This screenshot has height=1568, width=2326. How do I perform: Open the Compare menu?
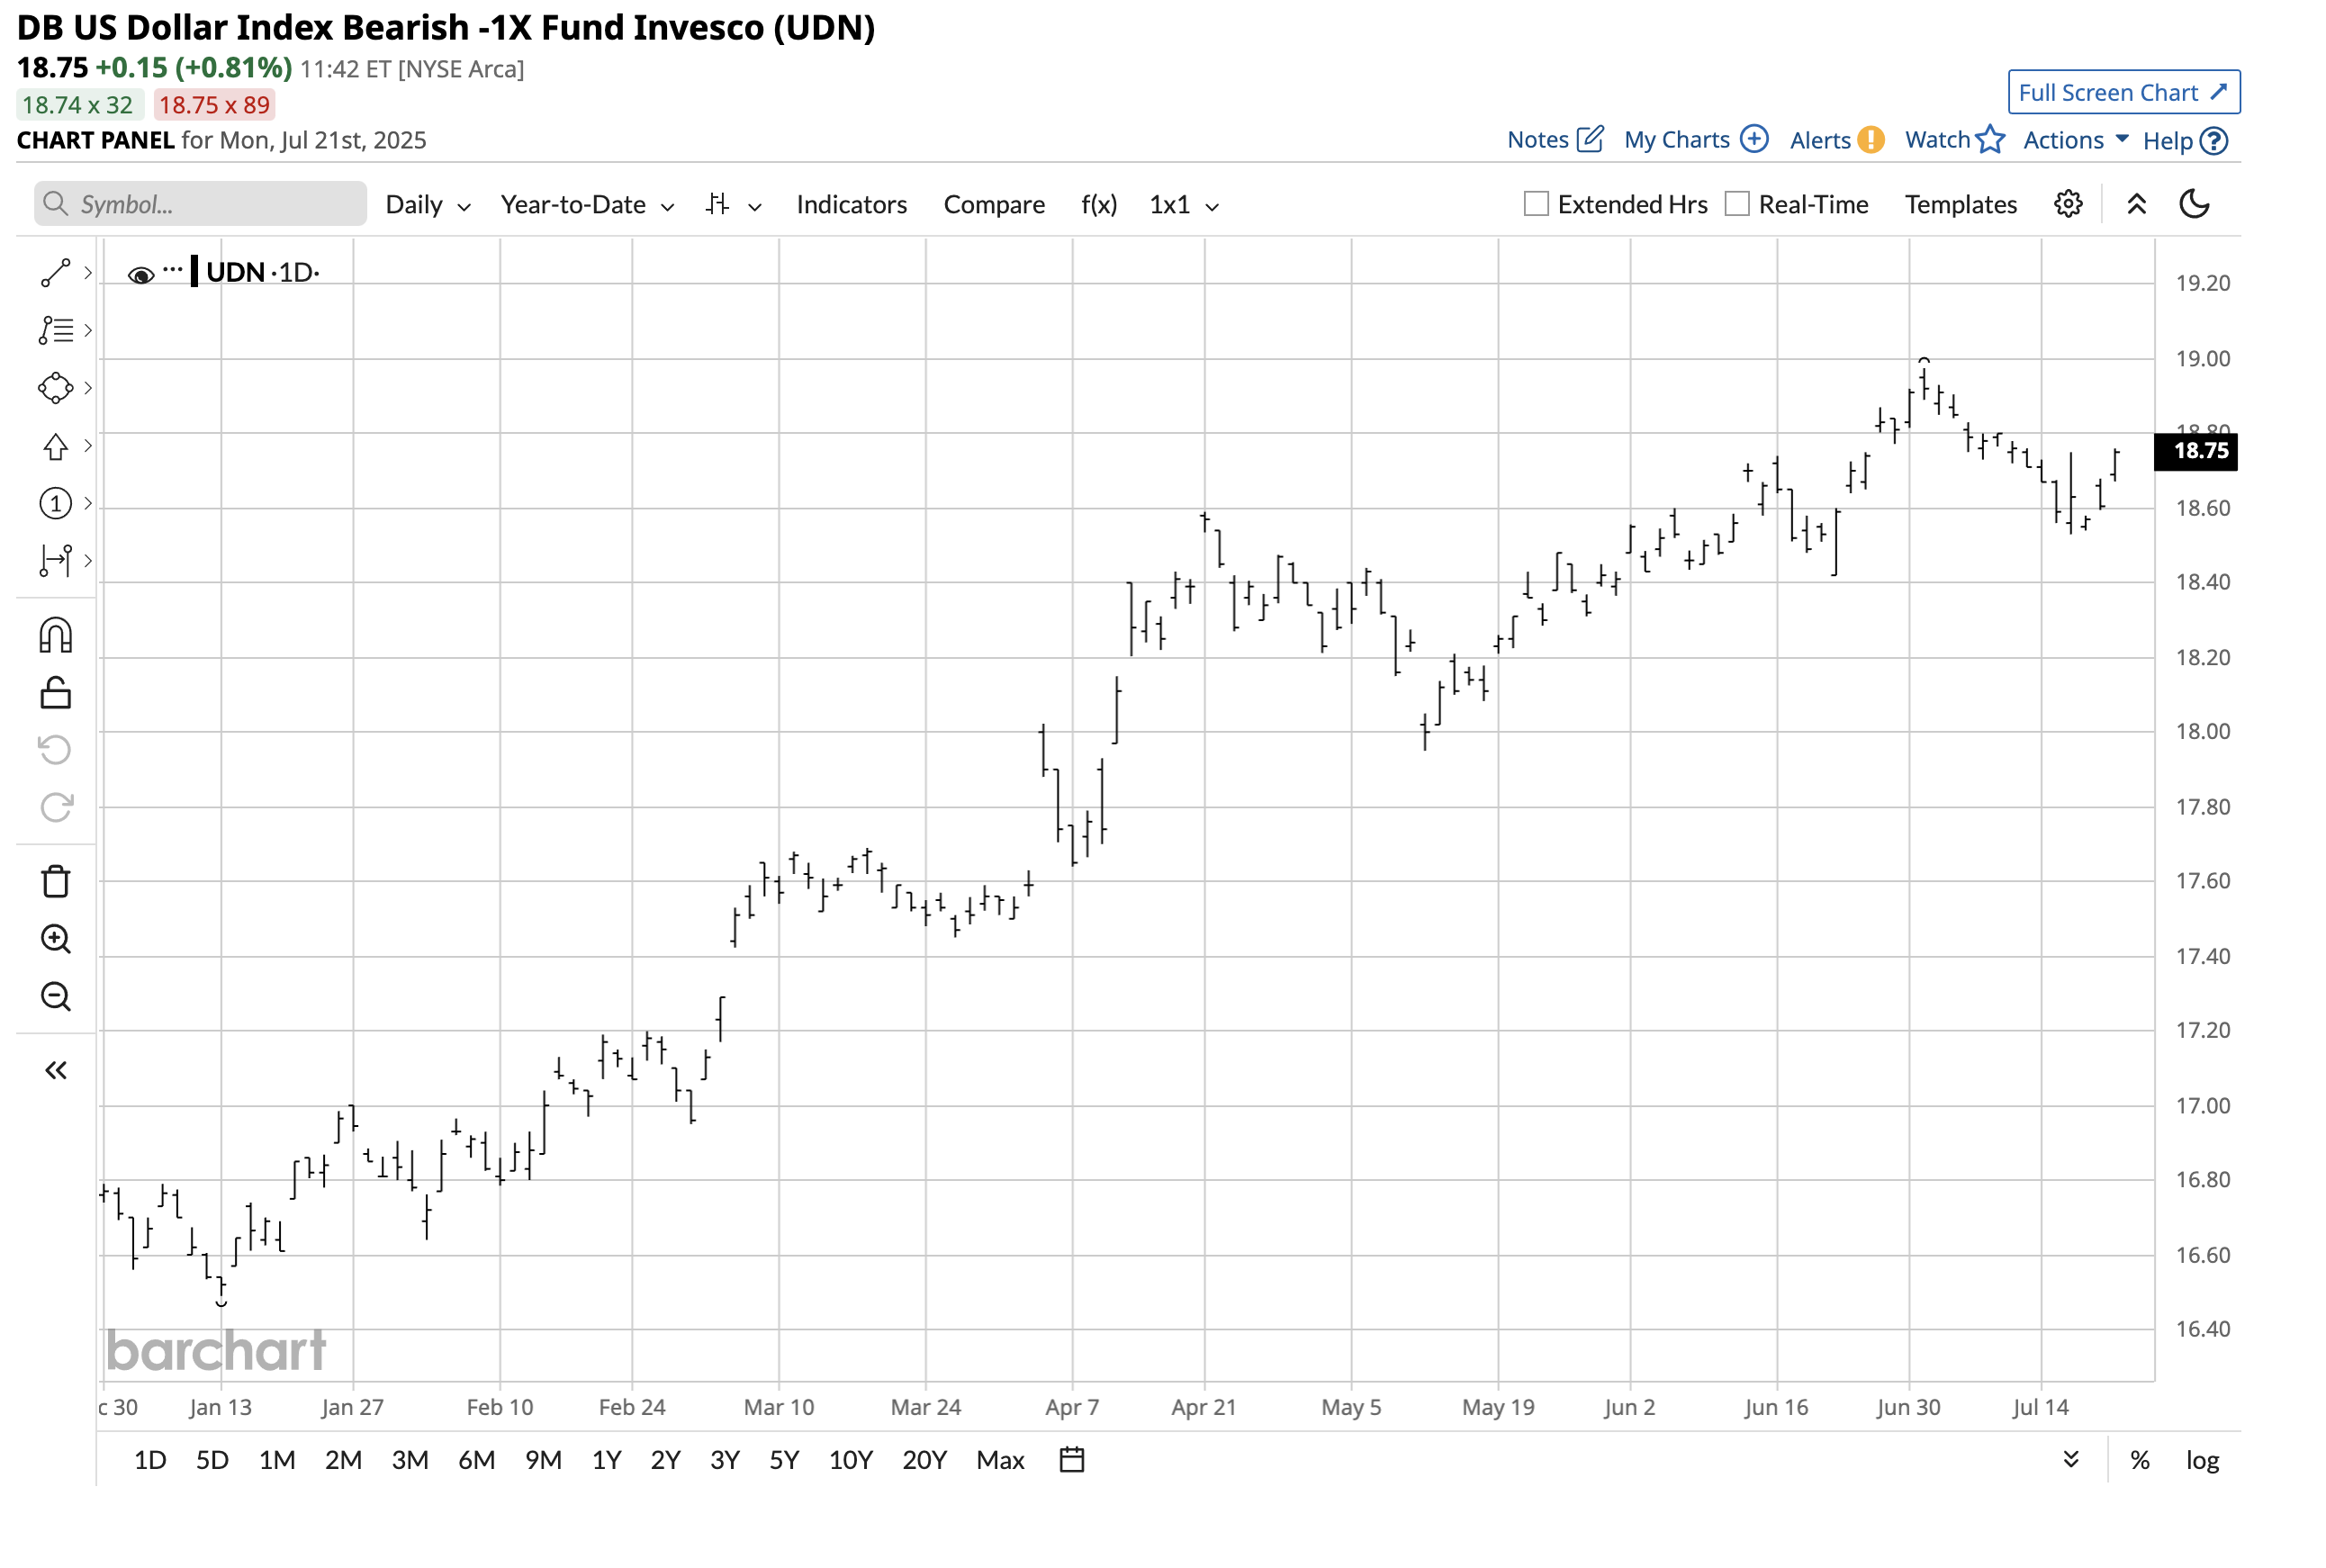click(993, 205)
